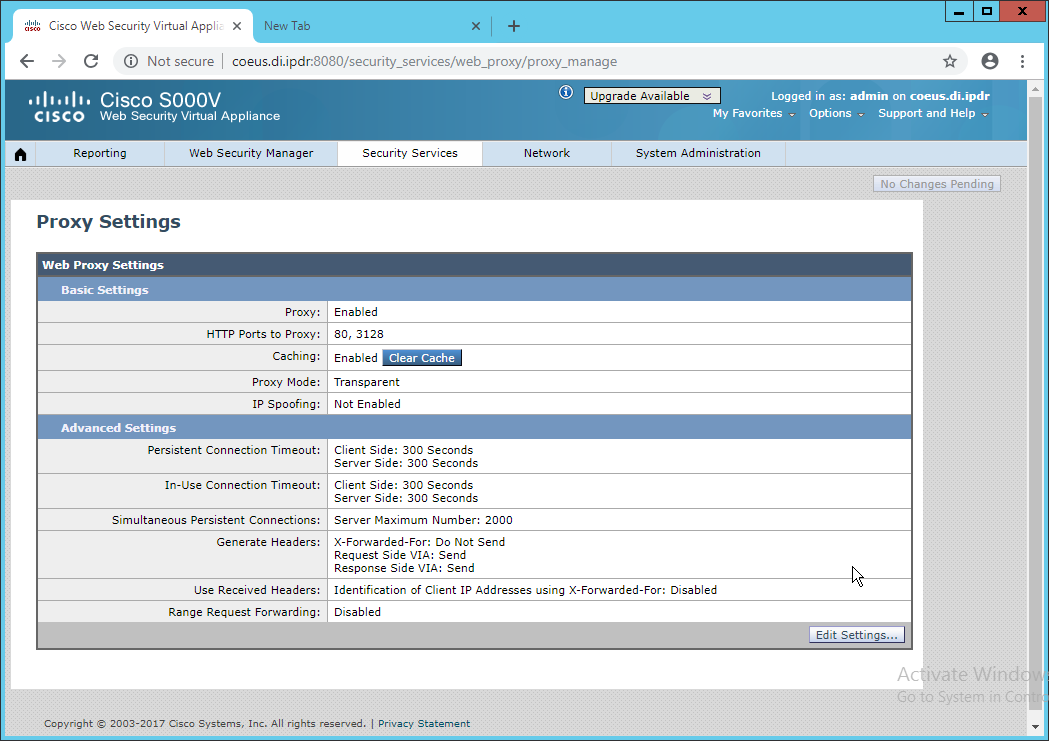The image size is (1049, 741).
Task: Click the scrollbar up arrow
Action: click(x=1035, y=88)
